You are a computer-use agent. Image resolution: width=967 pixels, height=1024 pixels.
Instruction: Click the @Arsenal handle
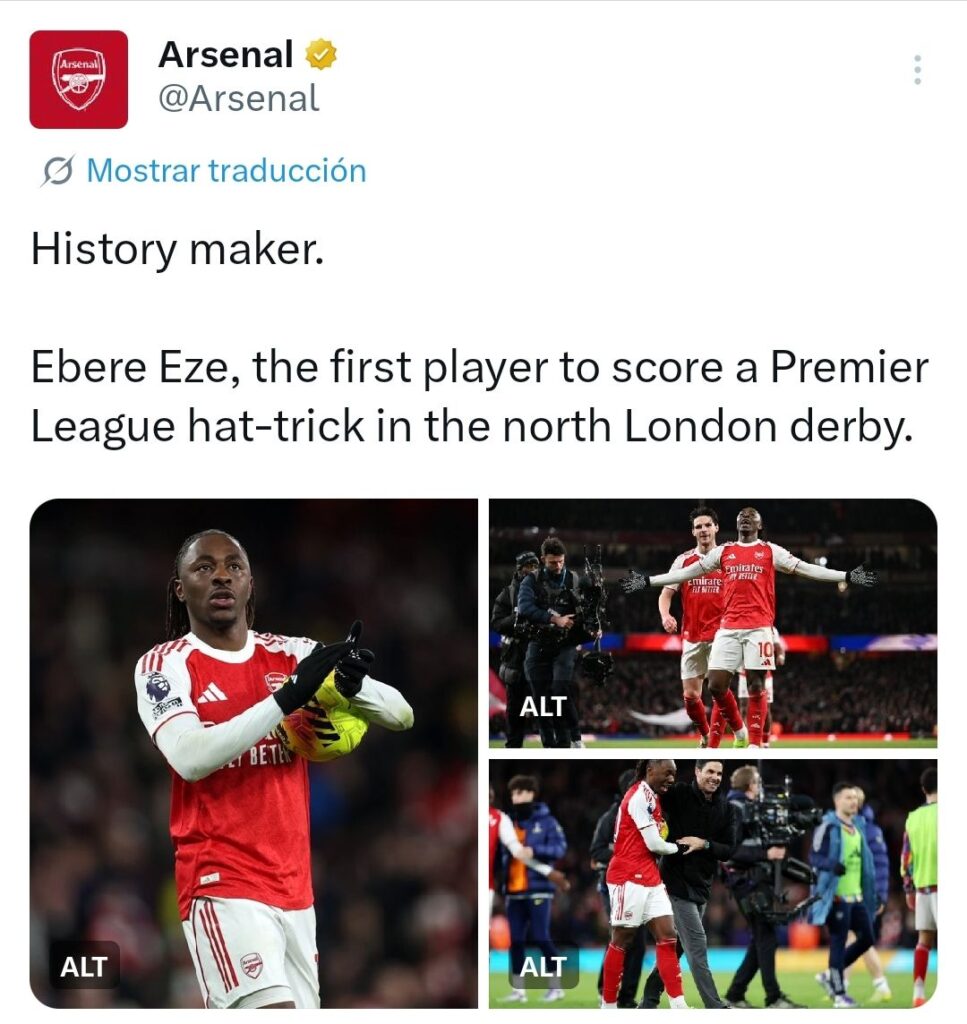[238, 98]
